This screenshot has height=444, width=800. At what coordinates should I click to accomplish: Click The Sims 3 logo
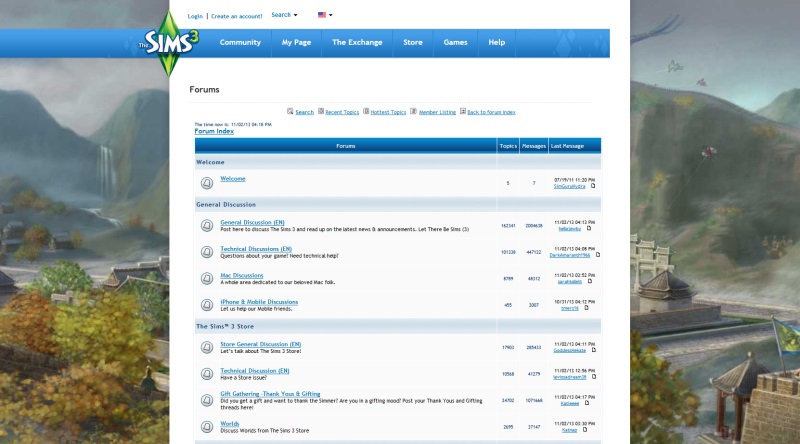[169, 43]
